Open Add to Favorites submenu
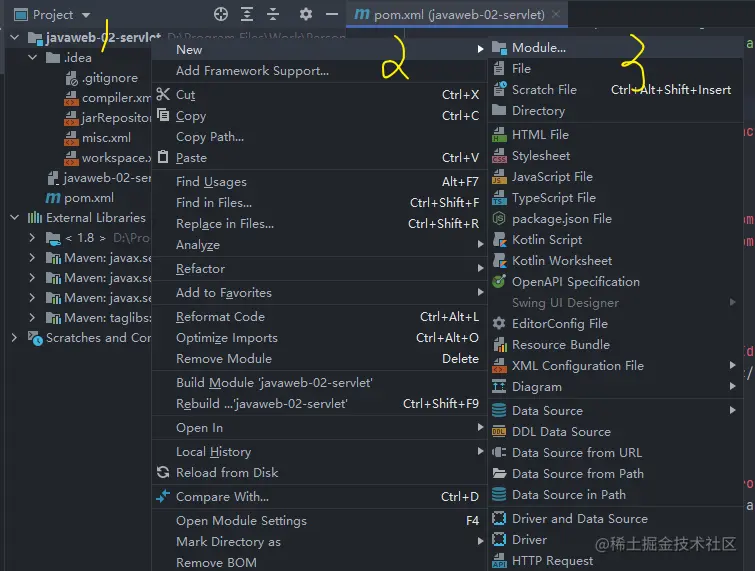The image size is (755, 571). [x=319, y=293]
